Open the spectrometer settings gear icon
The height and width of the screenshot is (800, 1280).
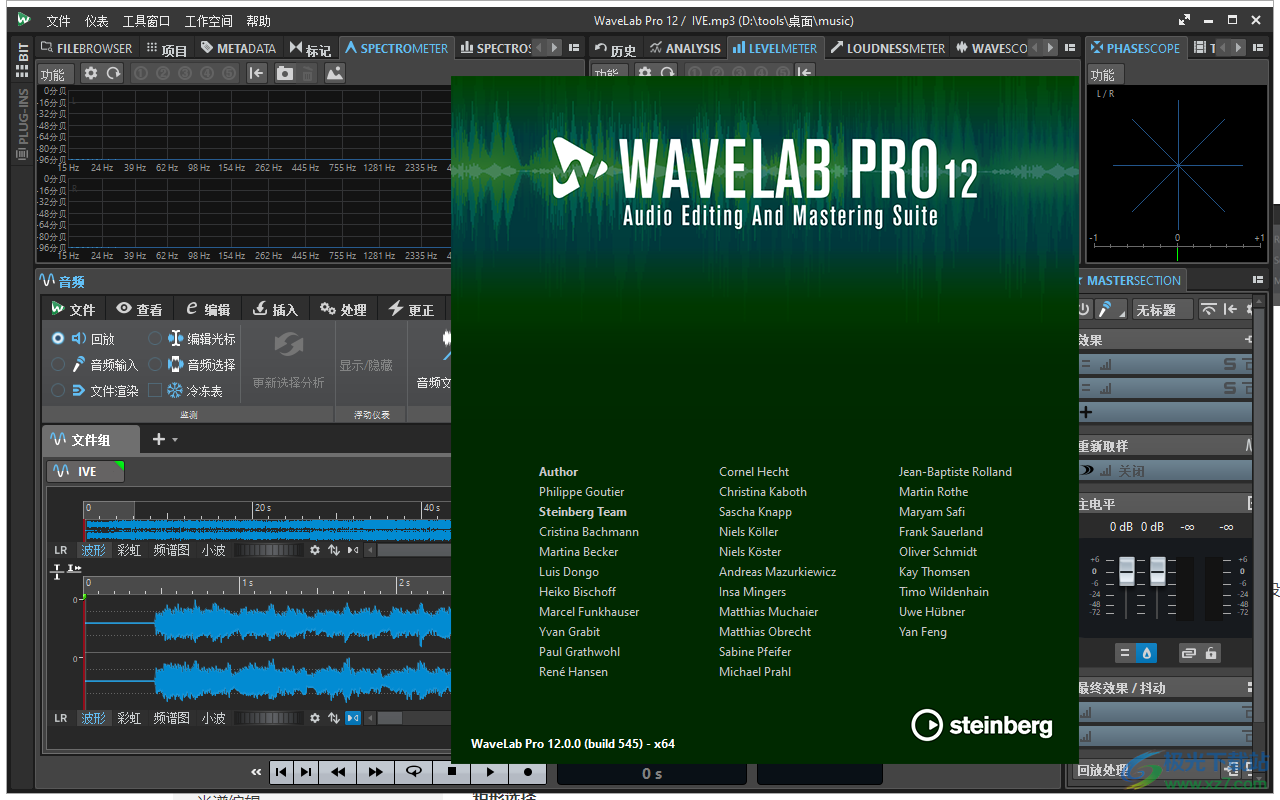[x=90, y=73]
